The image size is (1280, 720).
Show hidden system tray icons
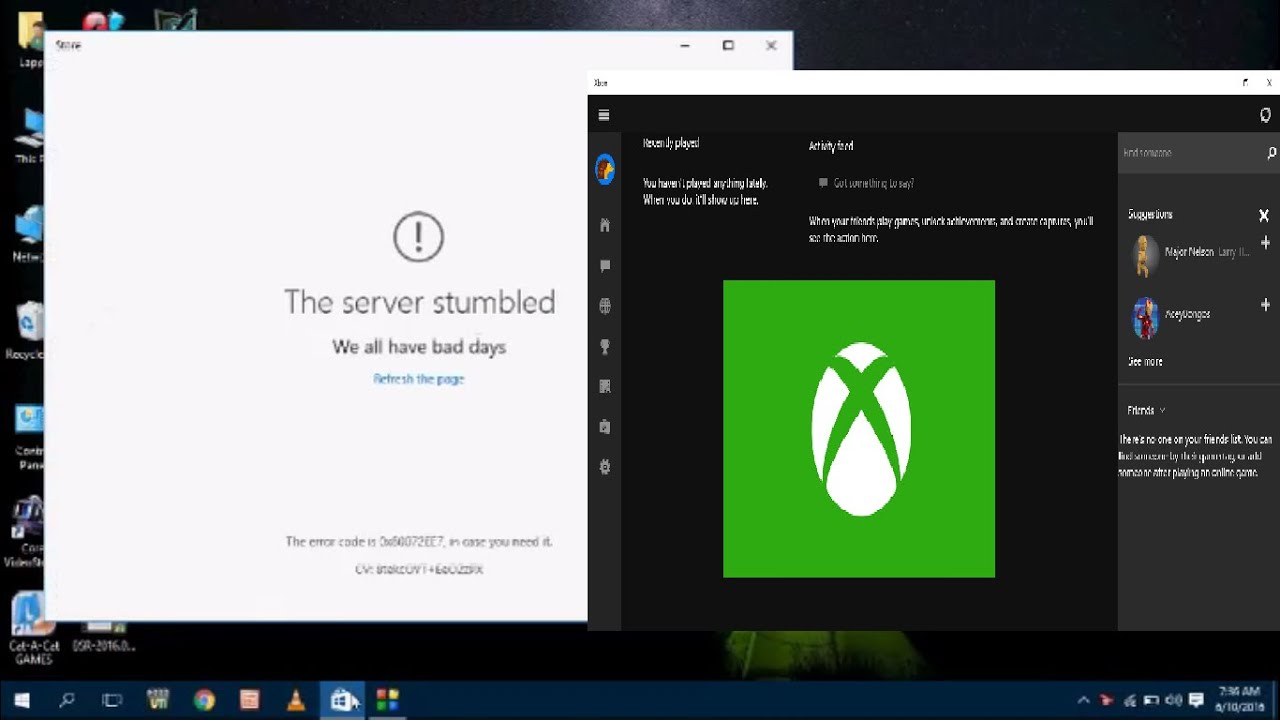coord(1083,700)
